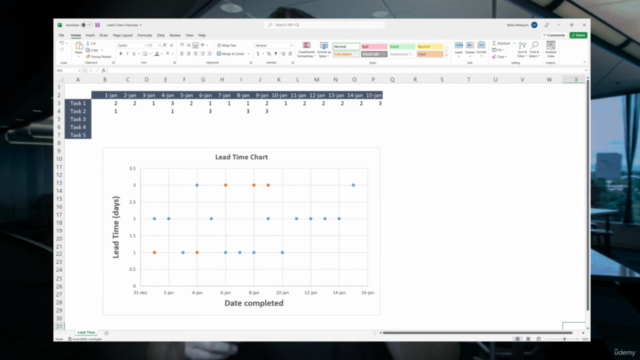Select the Lead Time sheet tab
Image resolution: width=640 pixels, height=360 pixels.
tap(86, 333)
